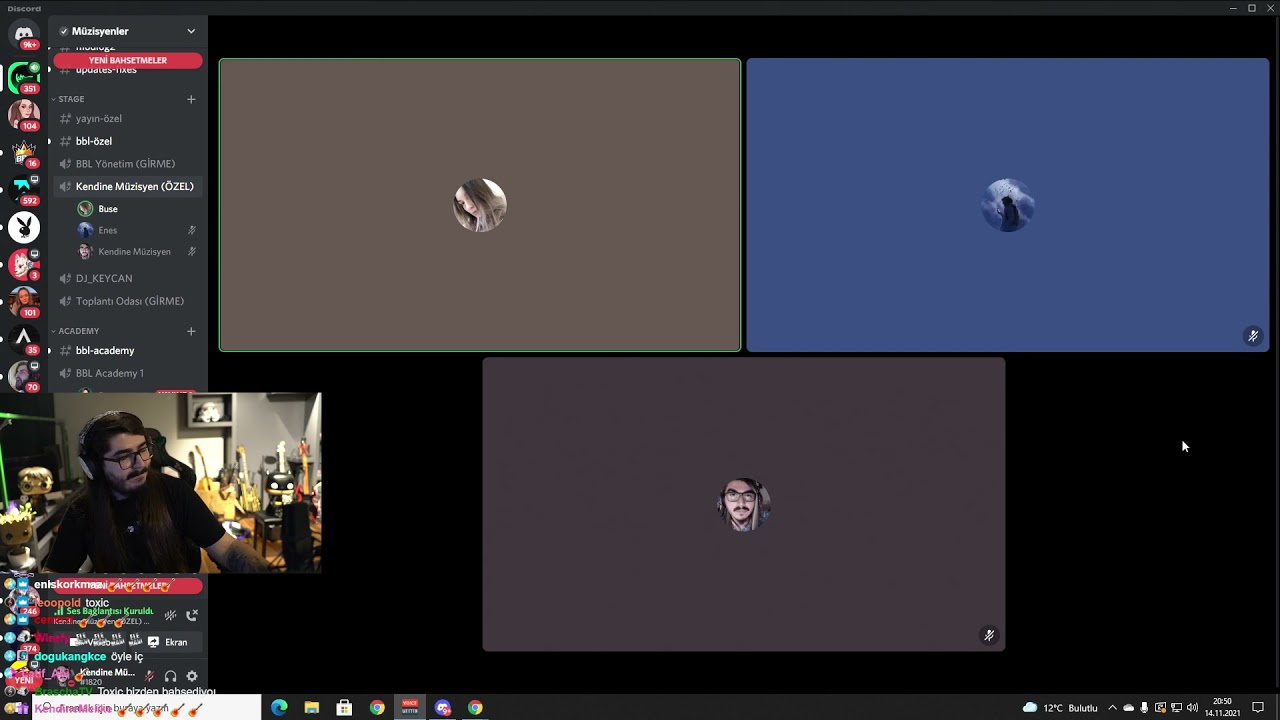1280x720 pixels.
Task: Open server with 104 notification badge
Action: tap(24, 114)
